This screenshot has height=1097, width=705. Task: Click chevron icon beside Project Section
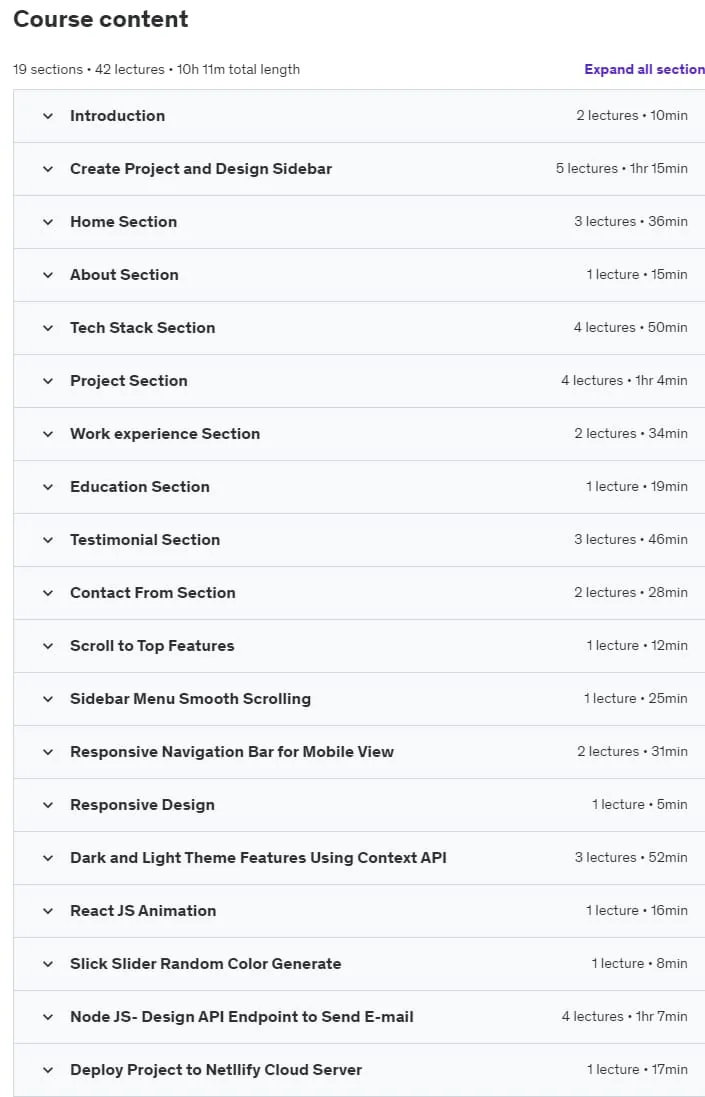pyautogui.click(x=48, y=381)
